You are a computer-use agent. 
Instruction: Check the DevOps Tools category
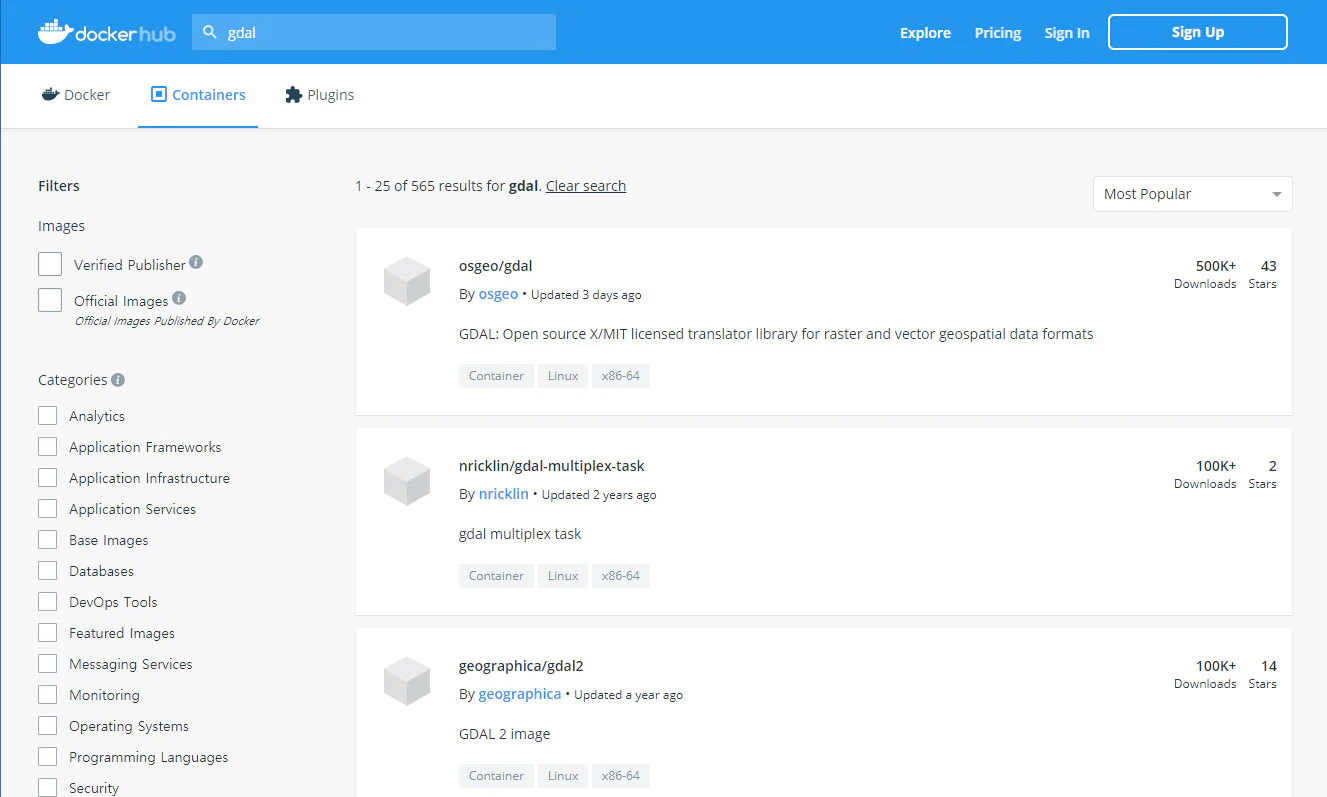coord(47,602)
